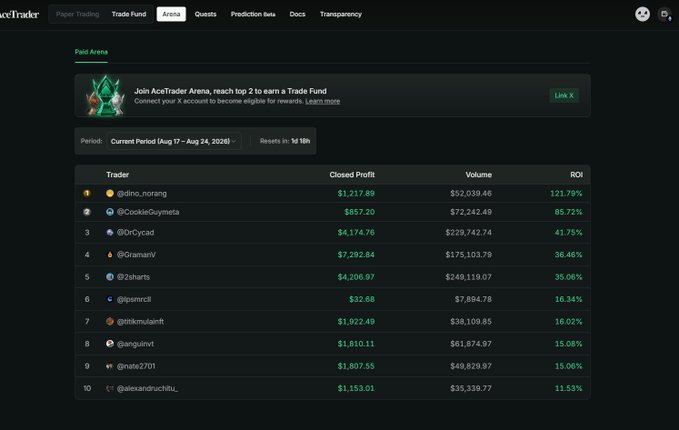Image resolution: width=679 pixels, height=430 pixels.
Task: Click the 35.06% ROI value
Action: point(569,277)
